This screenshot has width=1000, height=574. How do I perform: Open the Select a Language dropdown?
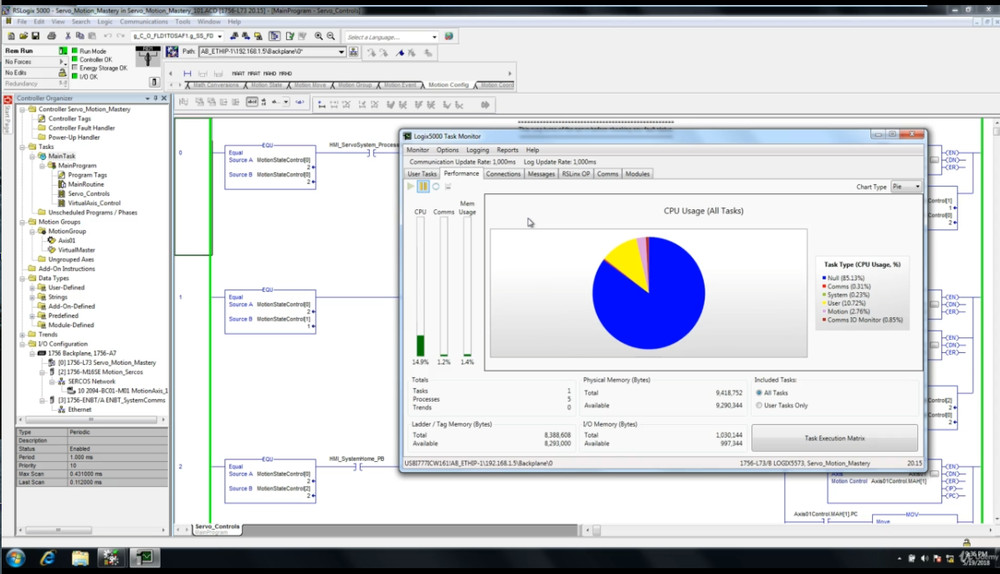click(433, 37)
